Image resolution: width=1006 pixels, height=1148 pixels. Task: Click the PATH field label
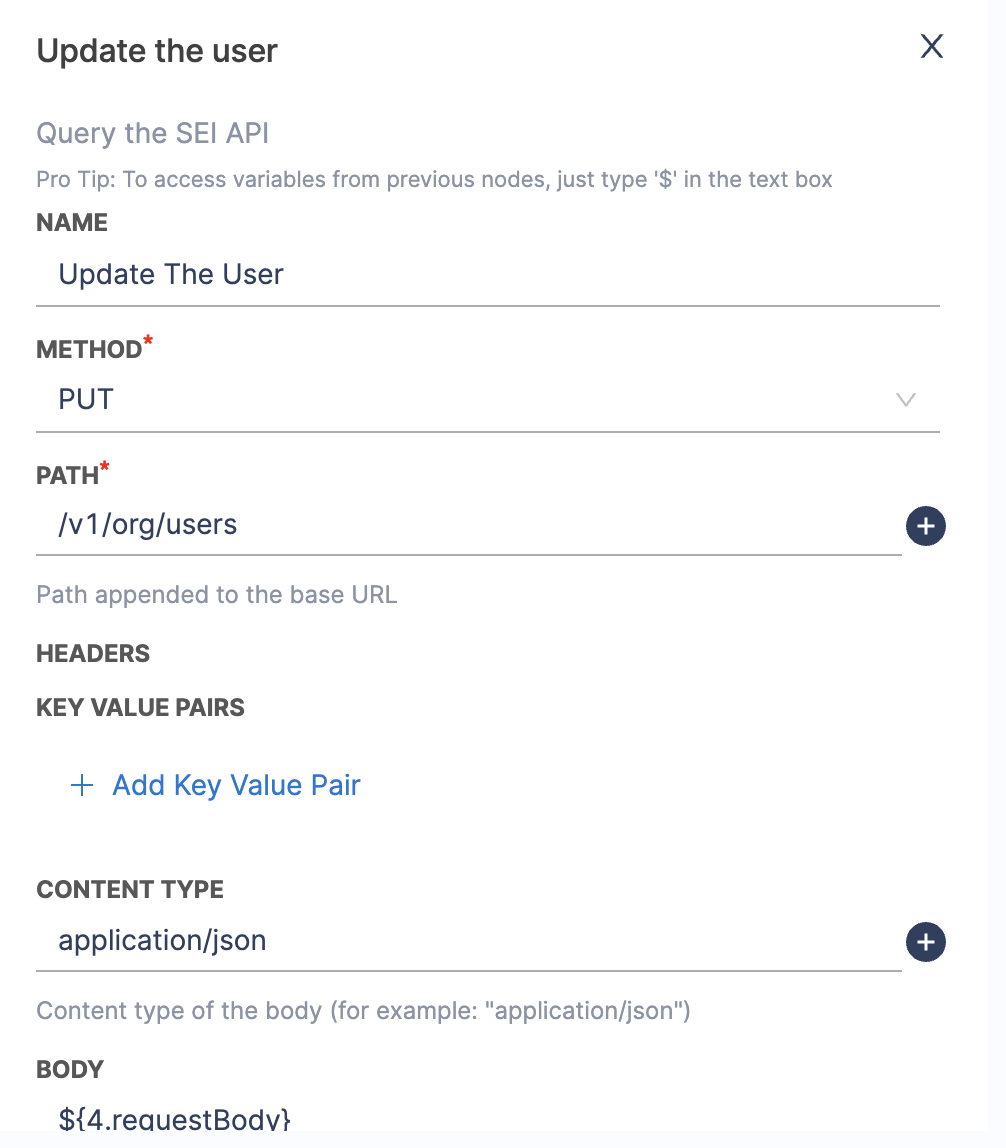coord(67,476)
